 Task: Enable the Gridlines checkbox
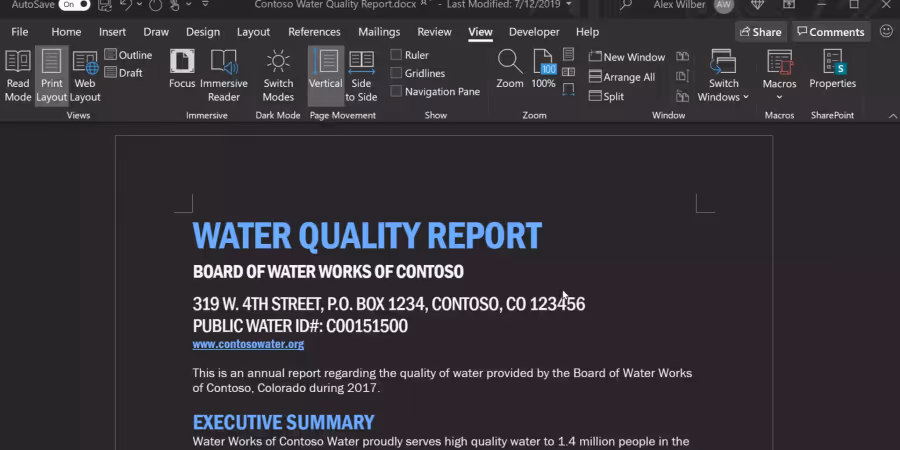coord(396,73)
